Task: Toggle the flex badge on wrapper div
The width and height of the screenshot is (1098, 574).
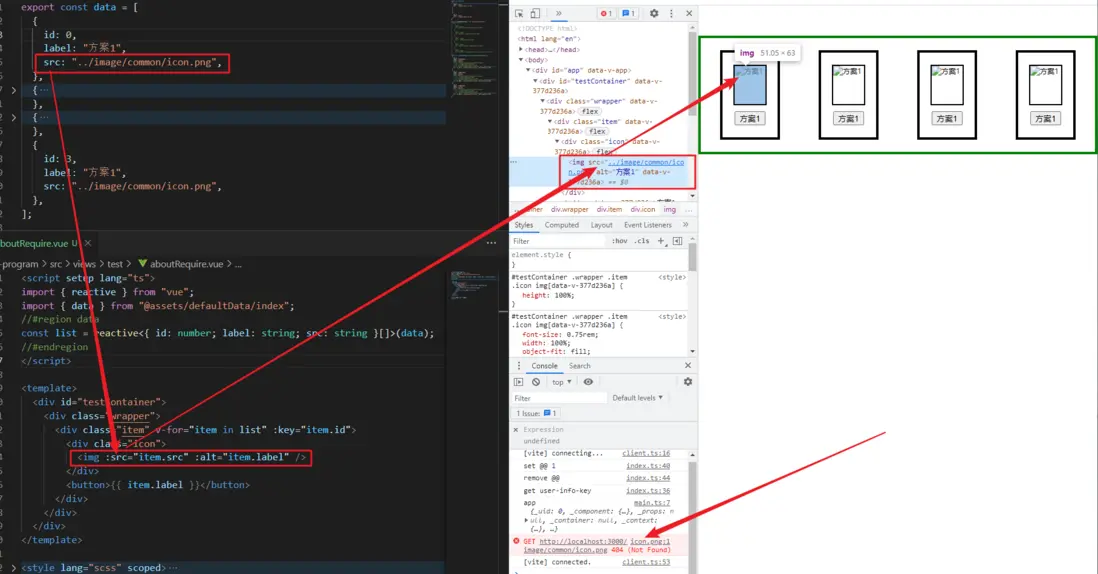Action: click(590, 111)
